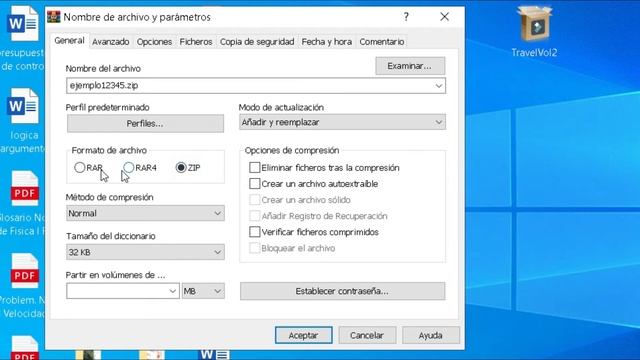Toggle Bloquear el archivo checkbox

point(254,248)
